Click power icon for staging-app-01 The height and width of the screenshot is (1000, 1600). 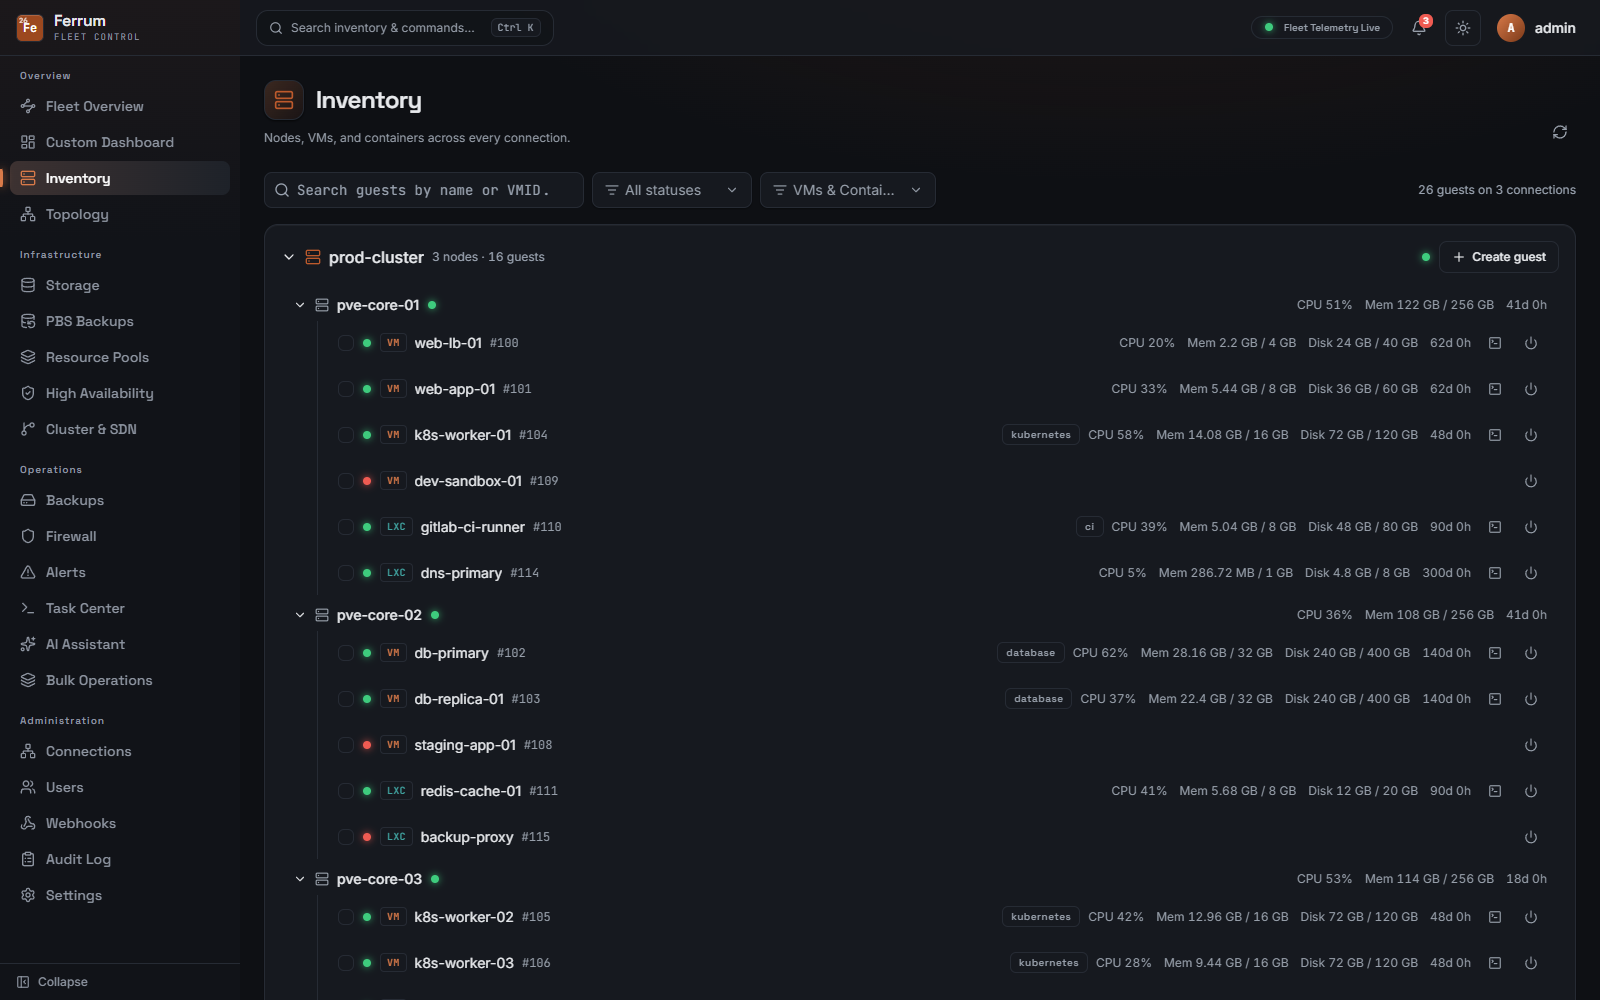pos(1531,745)
